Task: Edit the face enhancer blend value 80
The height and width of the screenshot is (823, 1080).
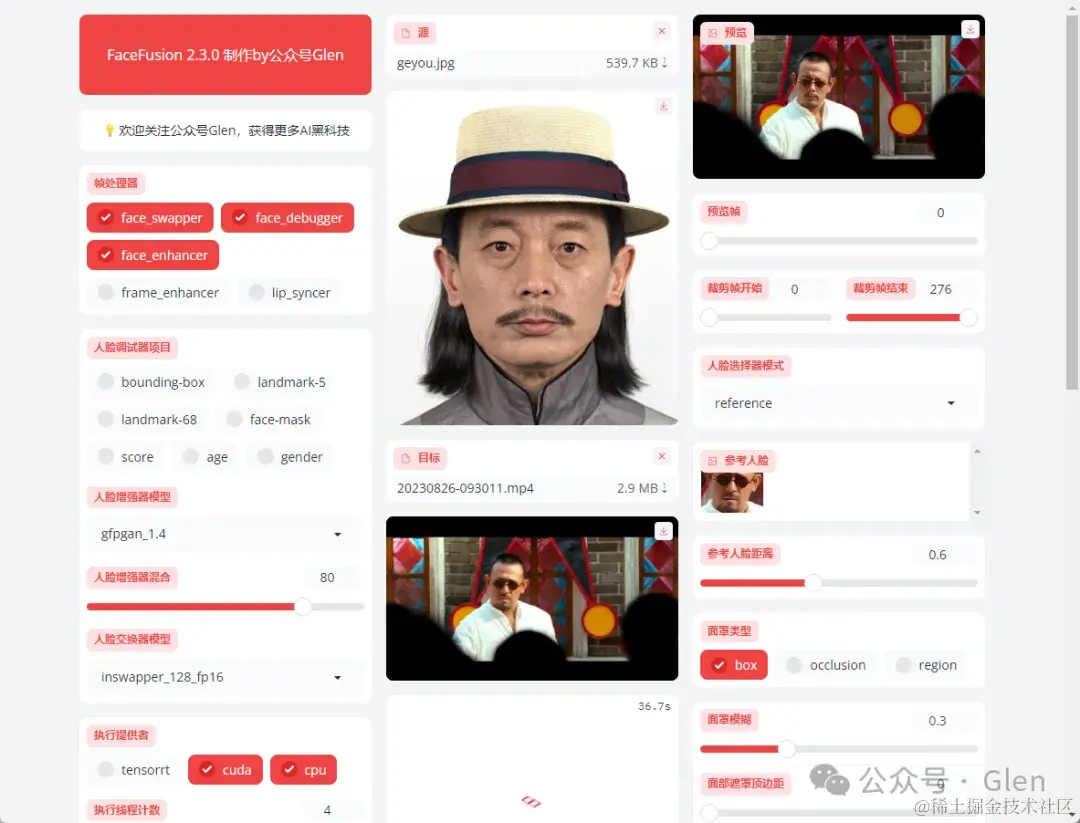Action: [332, 578]
